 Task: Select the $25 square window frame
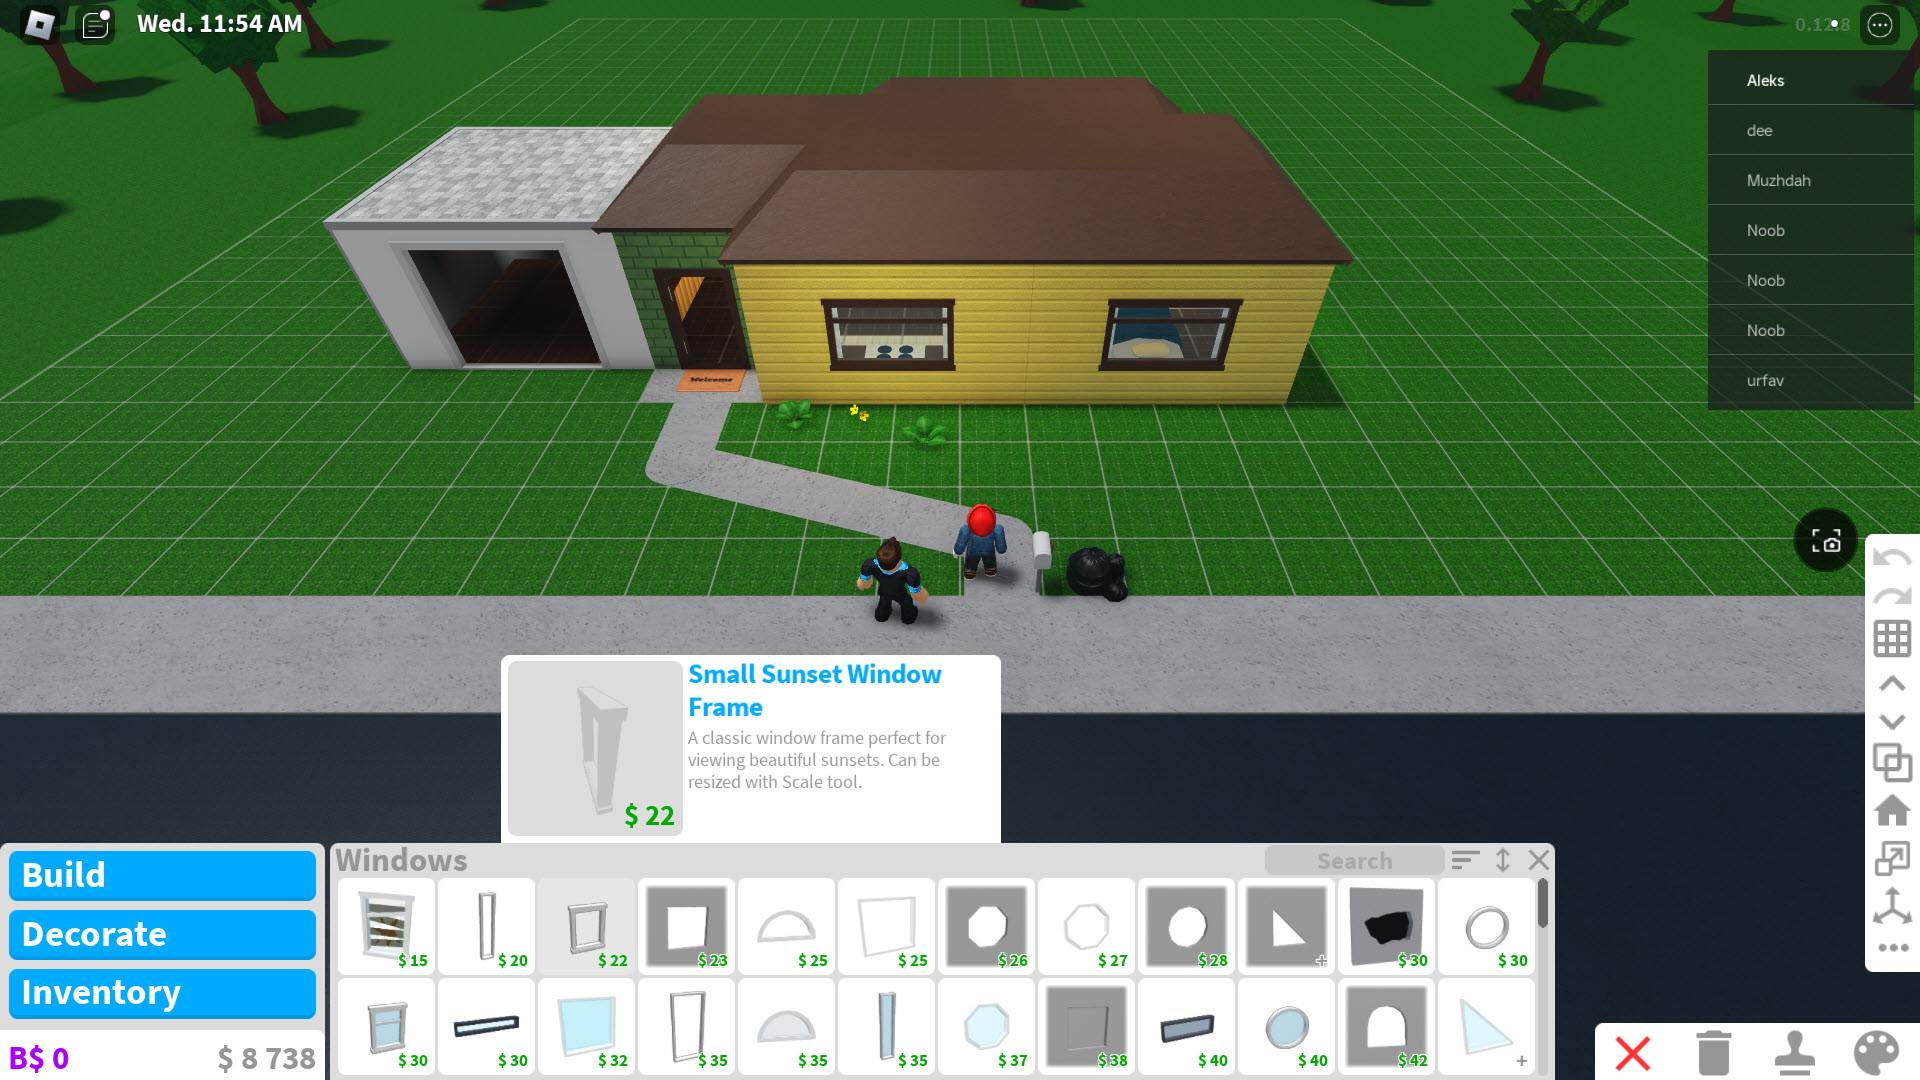[886, 927]
